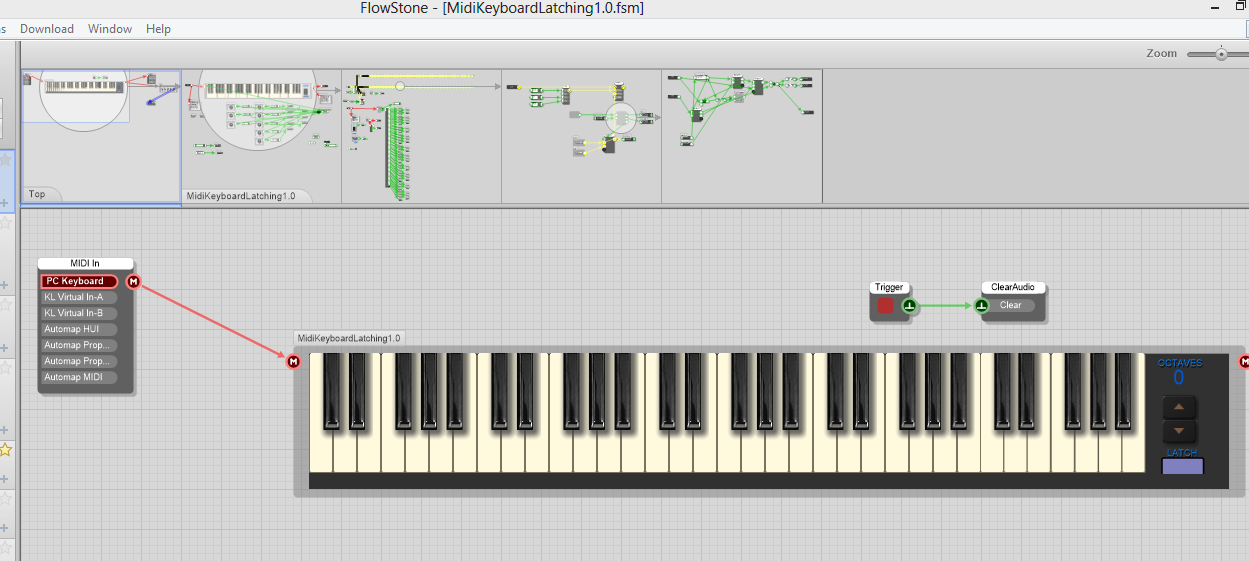Toggle the LATCH button on the keyboard
The height and width of the screenshot is (561, 1249).
(1182, 465)
